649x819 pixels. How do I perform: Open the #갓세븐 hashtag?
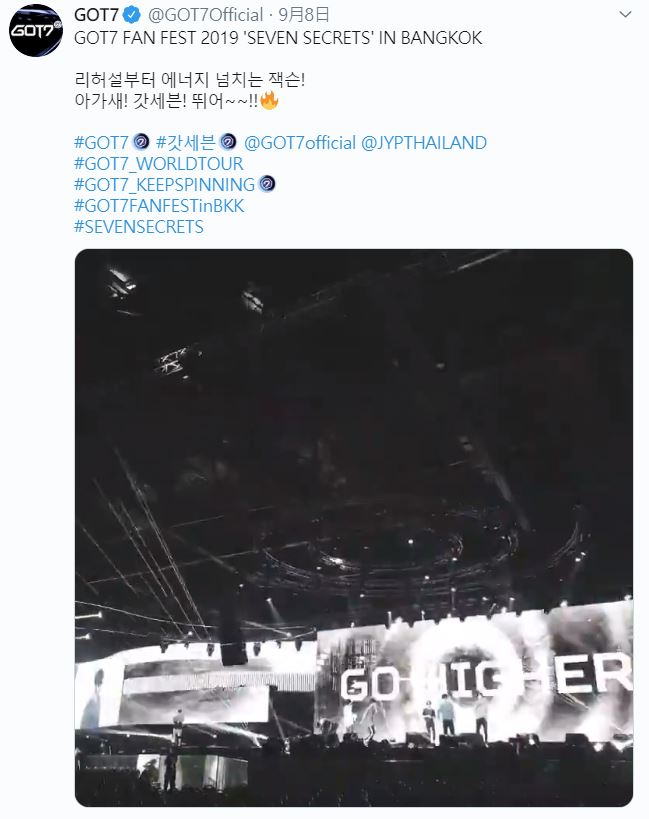click(x=186, y=143)
